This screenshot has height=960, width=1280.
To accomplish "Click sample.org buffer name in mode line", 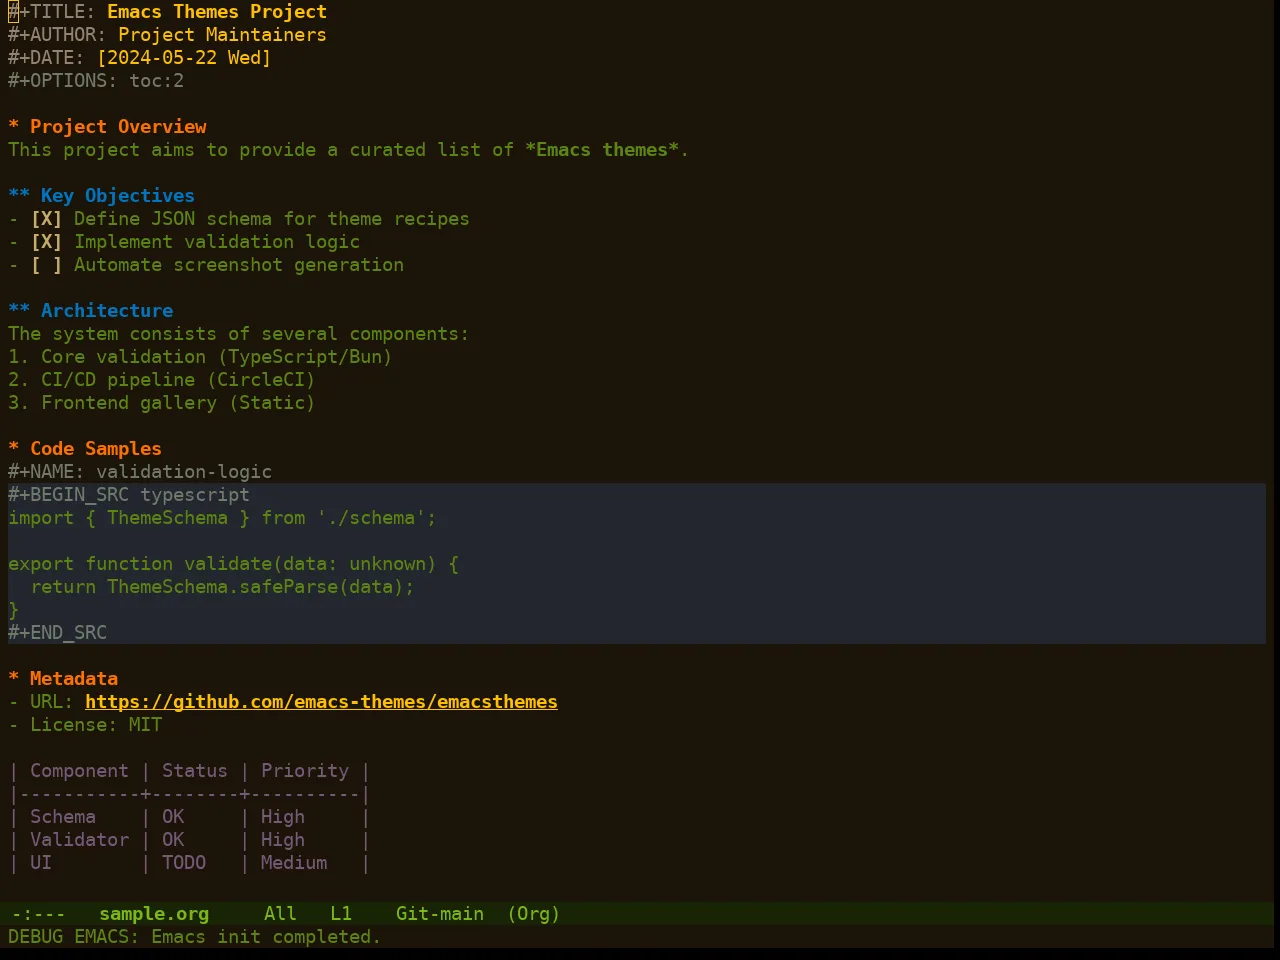I will tap(154, 914).
